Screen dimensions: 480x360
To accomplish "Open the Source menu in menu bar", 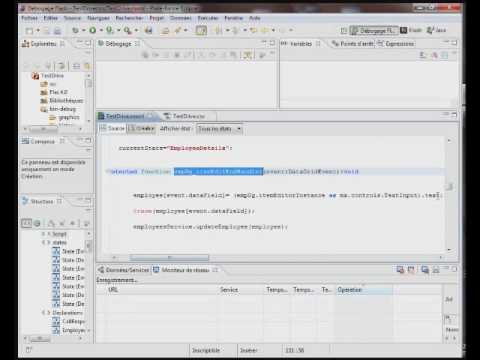I will pyautogui.click(x=72, y=18).
